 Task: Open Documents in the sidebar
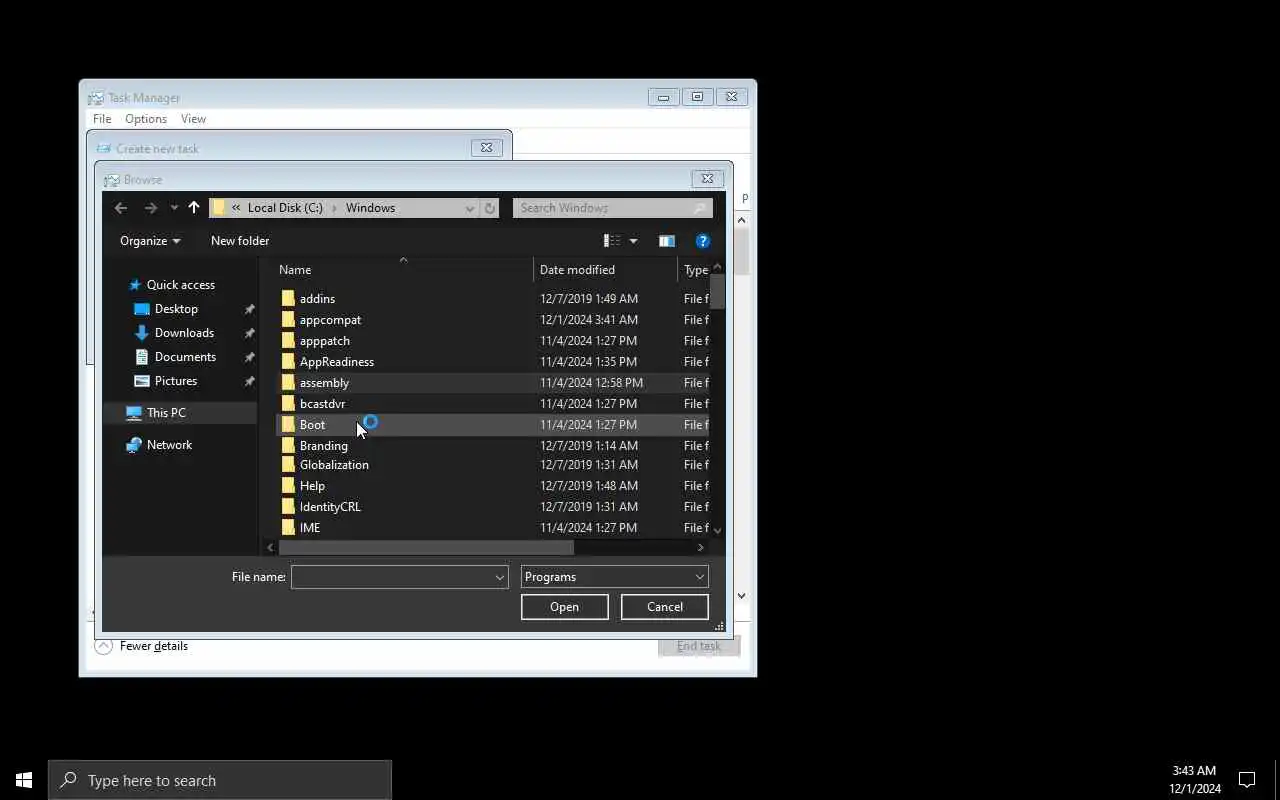pos(185,357)
